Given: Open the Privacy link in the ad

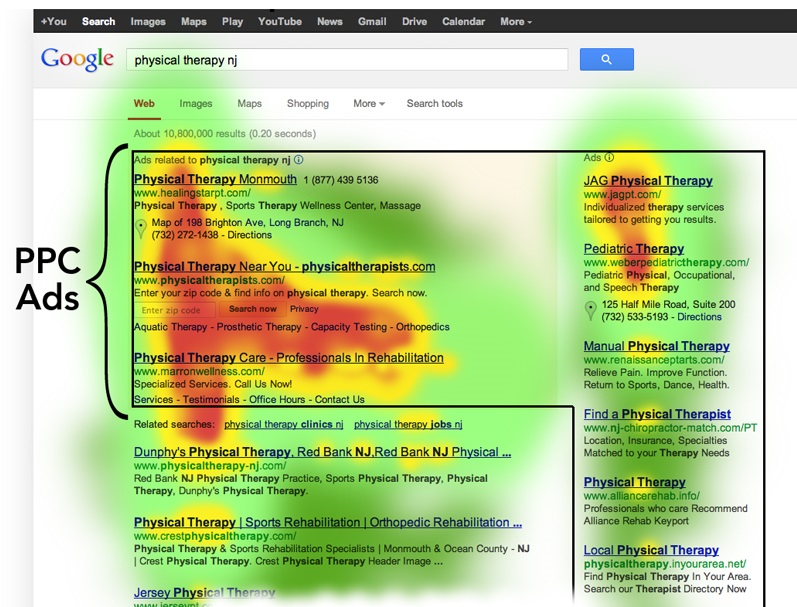Looking at the screenshot, I should [304, 309].
